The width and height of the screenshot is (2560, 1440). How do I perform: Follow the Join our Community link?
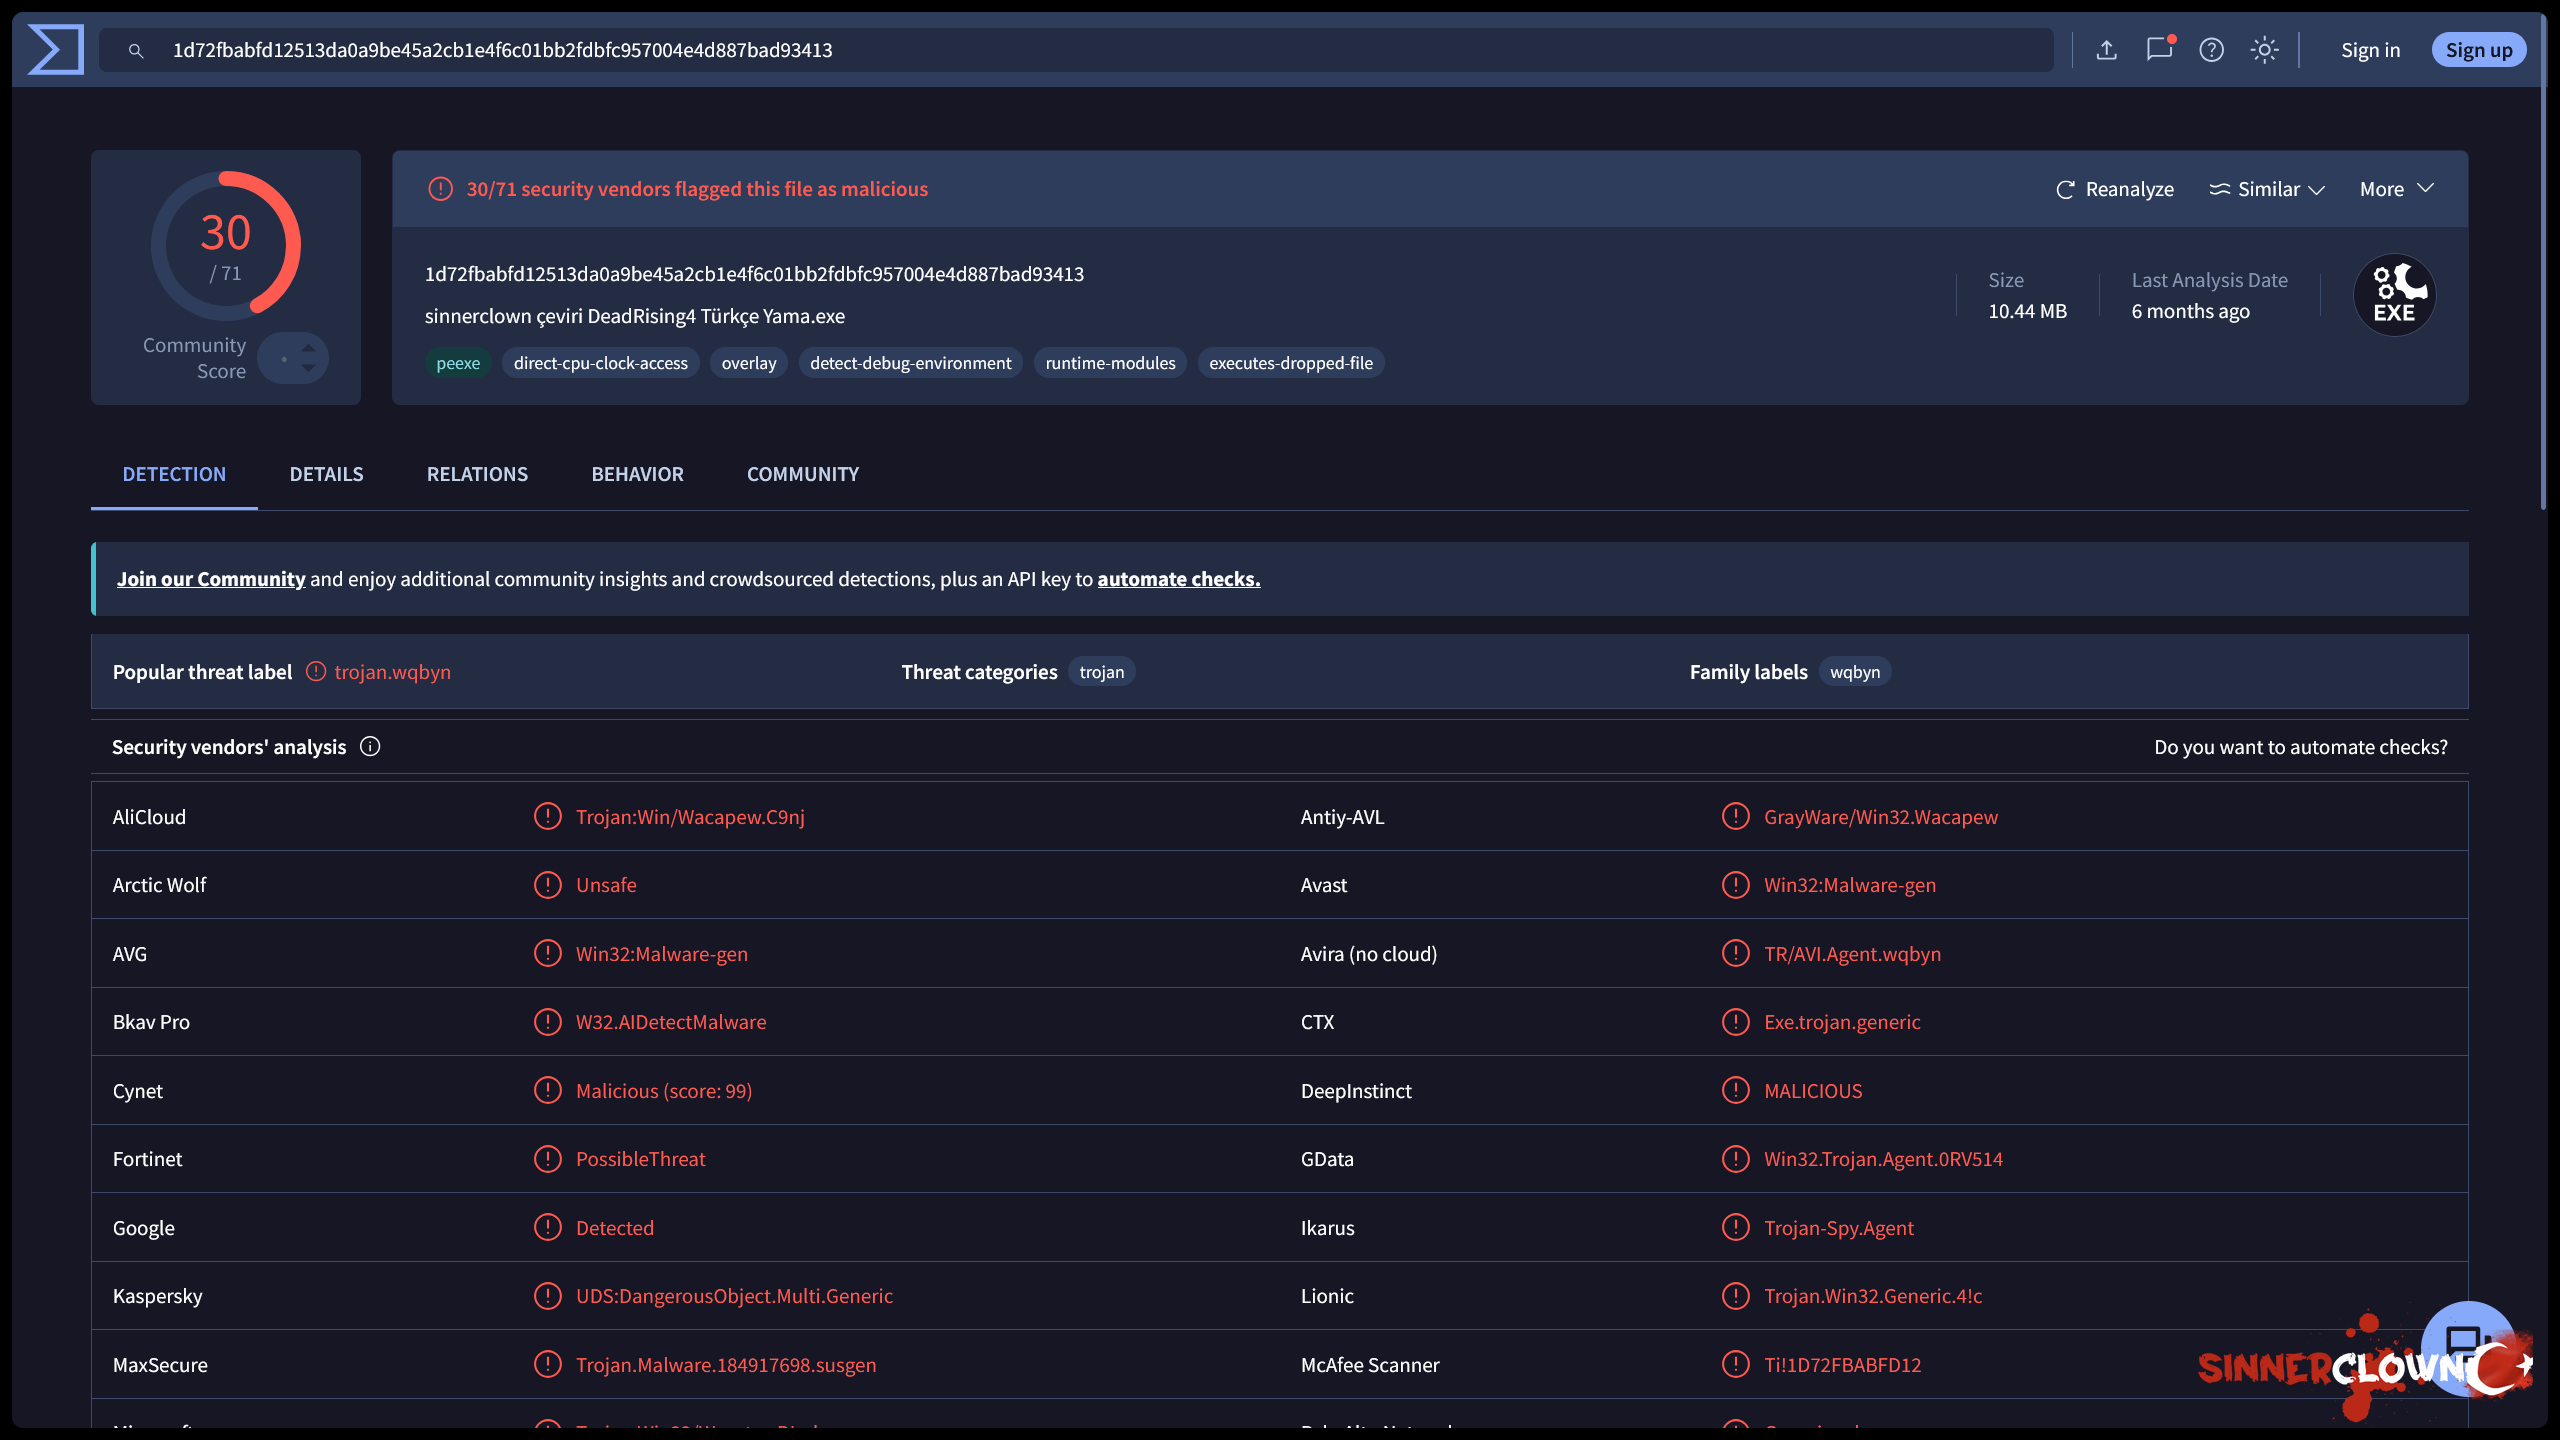click(211, 579)
